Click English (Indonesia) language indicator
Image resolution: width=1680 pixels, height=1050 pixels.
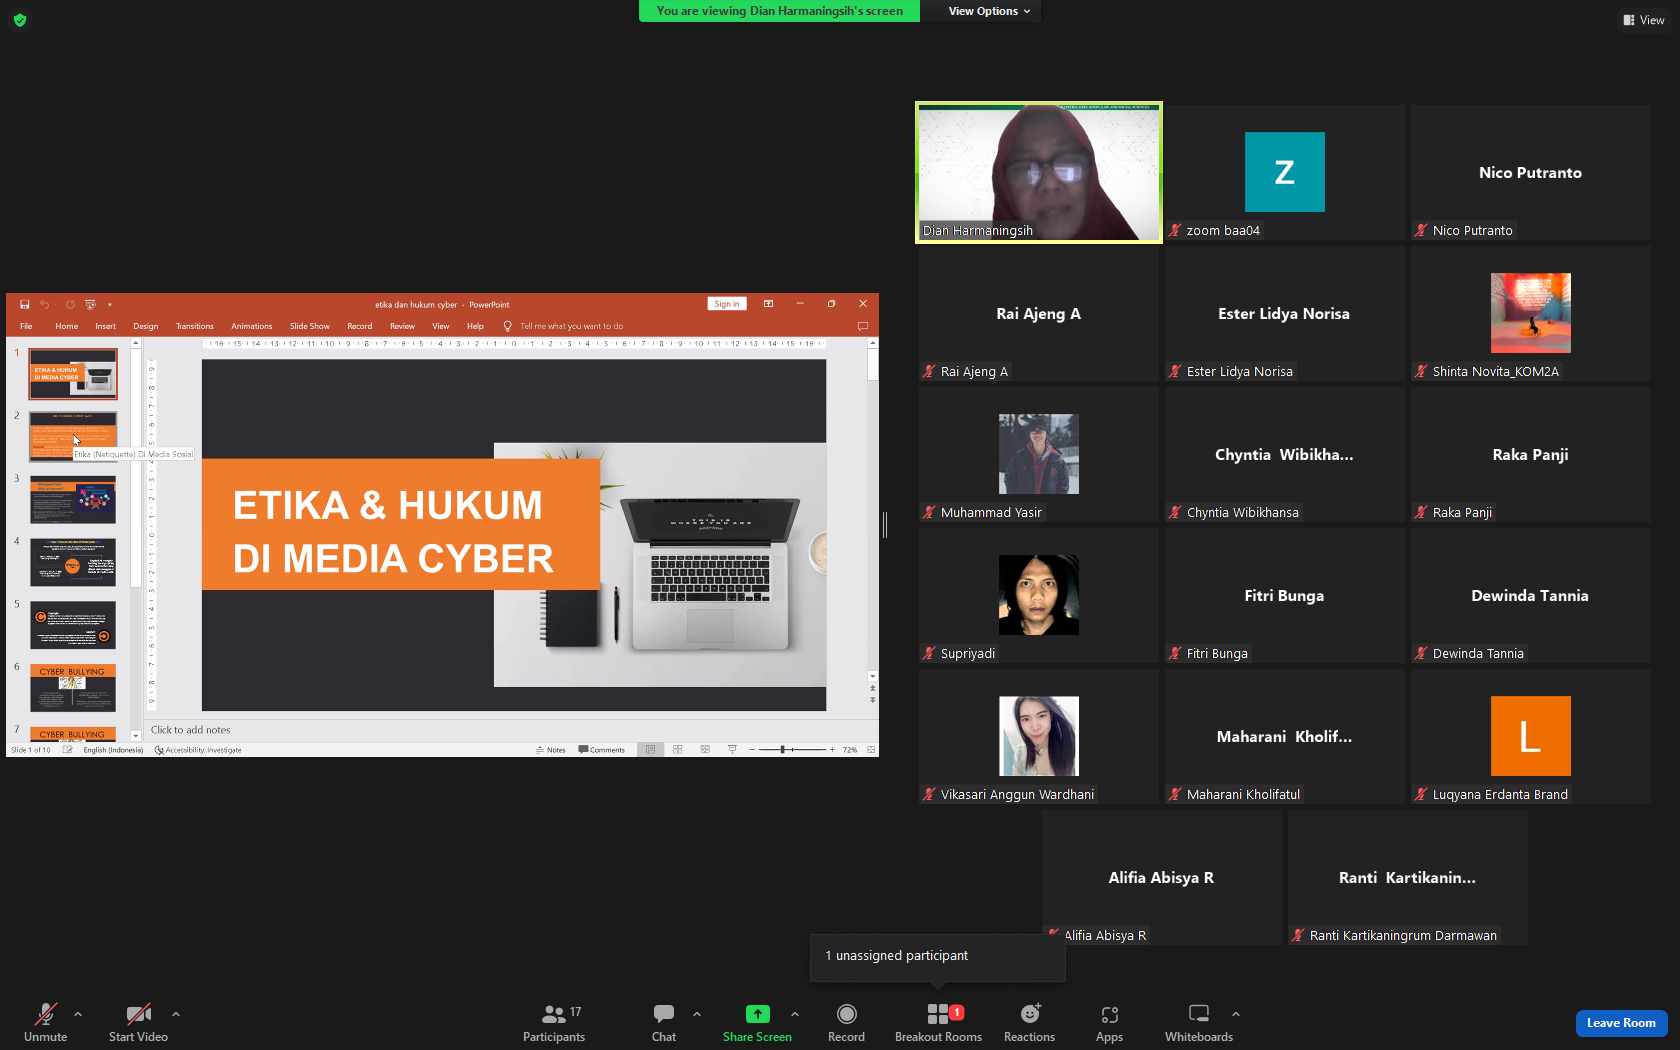pyautogui.click(x=113, y=750)
